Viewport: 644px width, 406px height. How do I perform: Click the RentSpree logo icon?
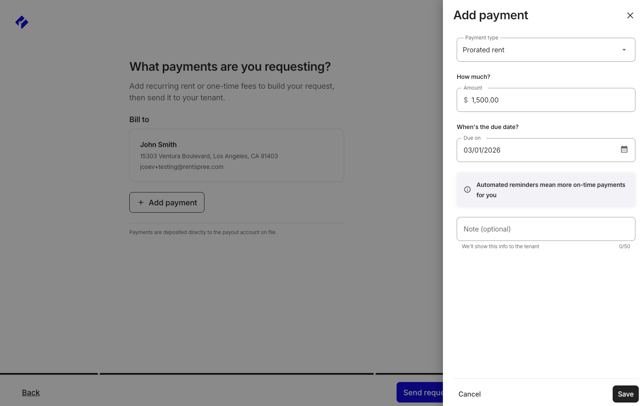(22, 22)
